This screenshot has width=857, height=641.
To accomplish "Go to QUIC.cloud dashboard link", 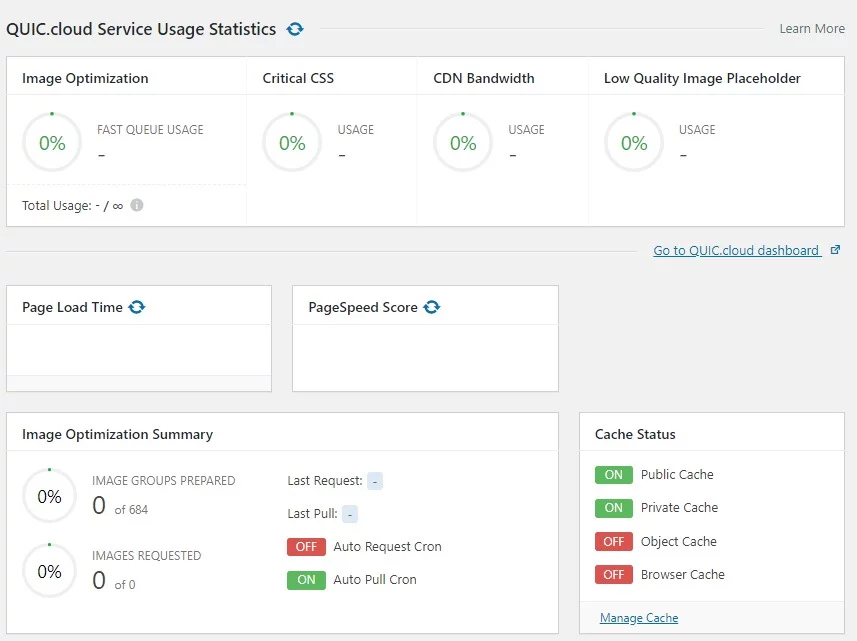I will (737, 250).
